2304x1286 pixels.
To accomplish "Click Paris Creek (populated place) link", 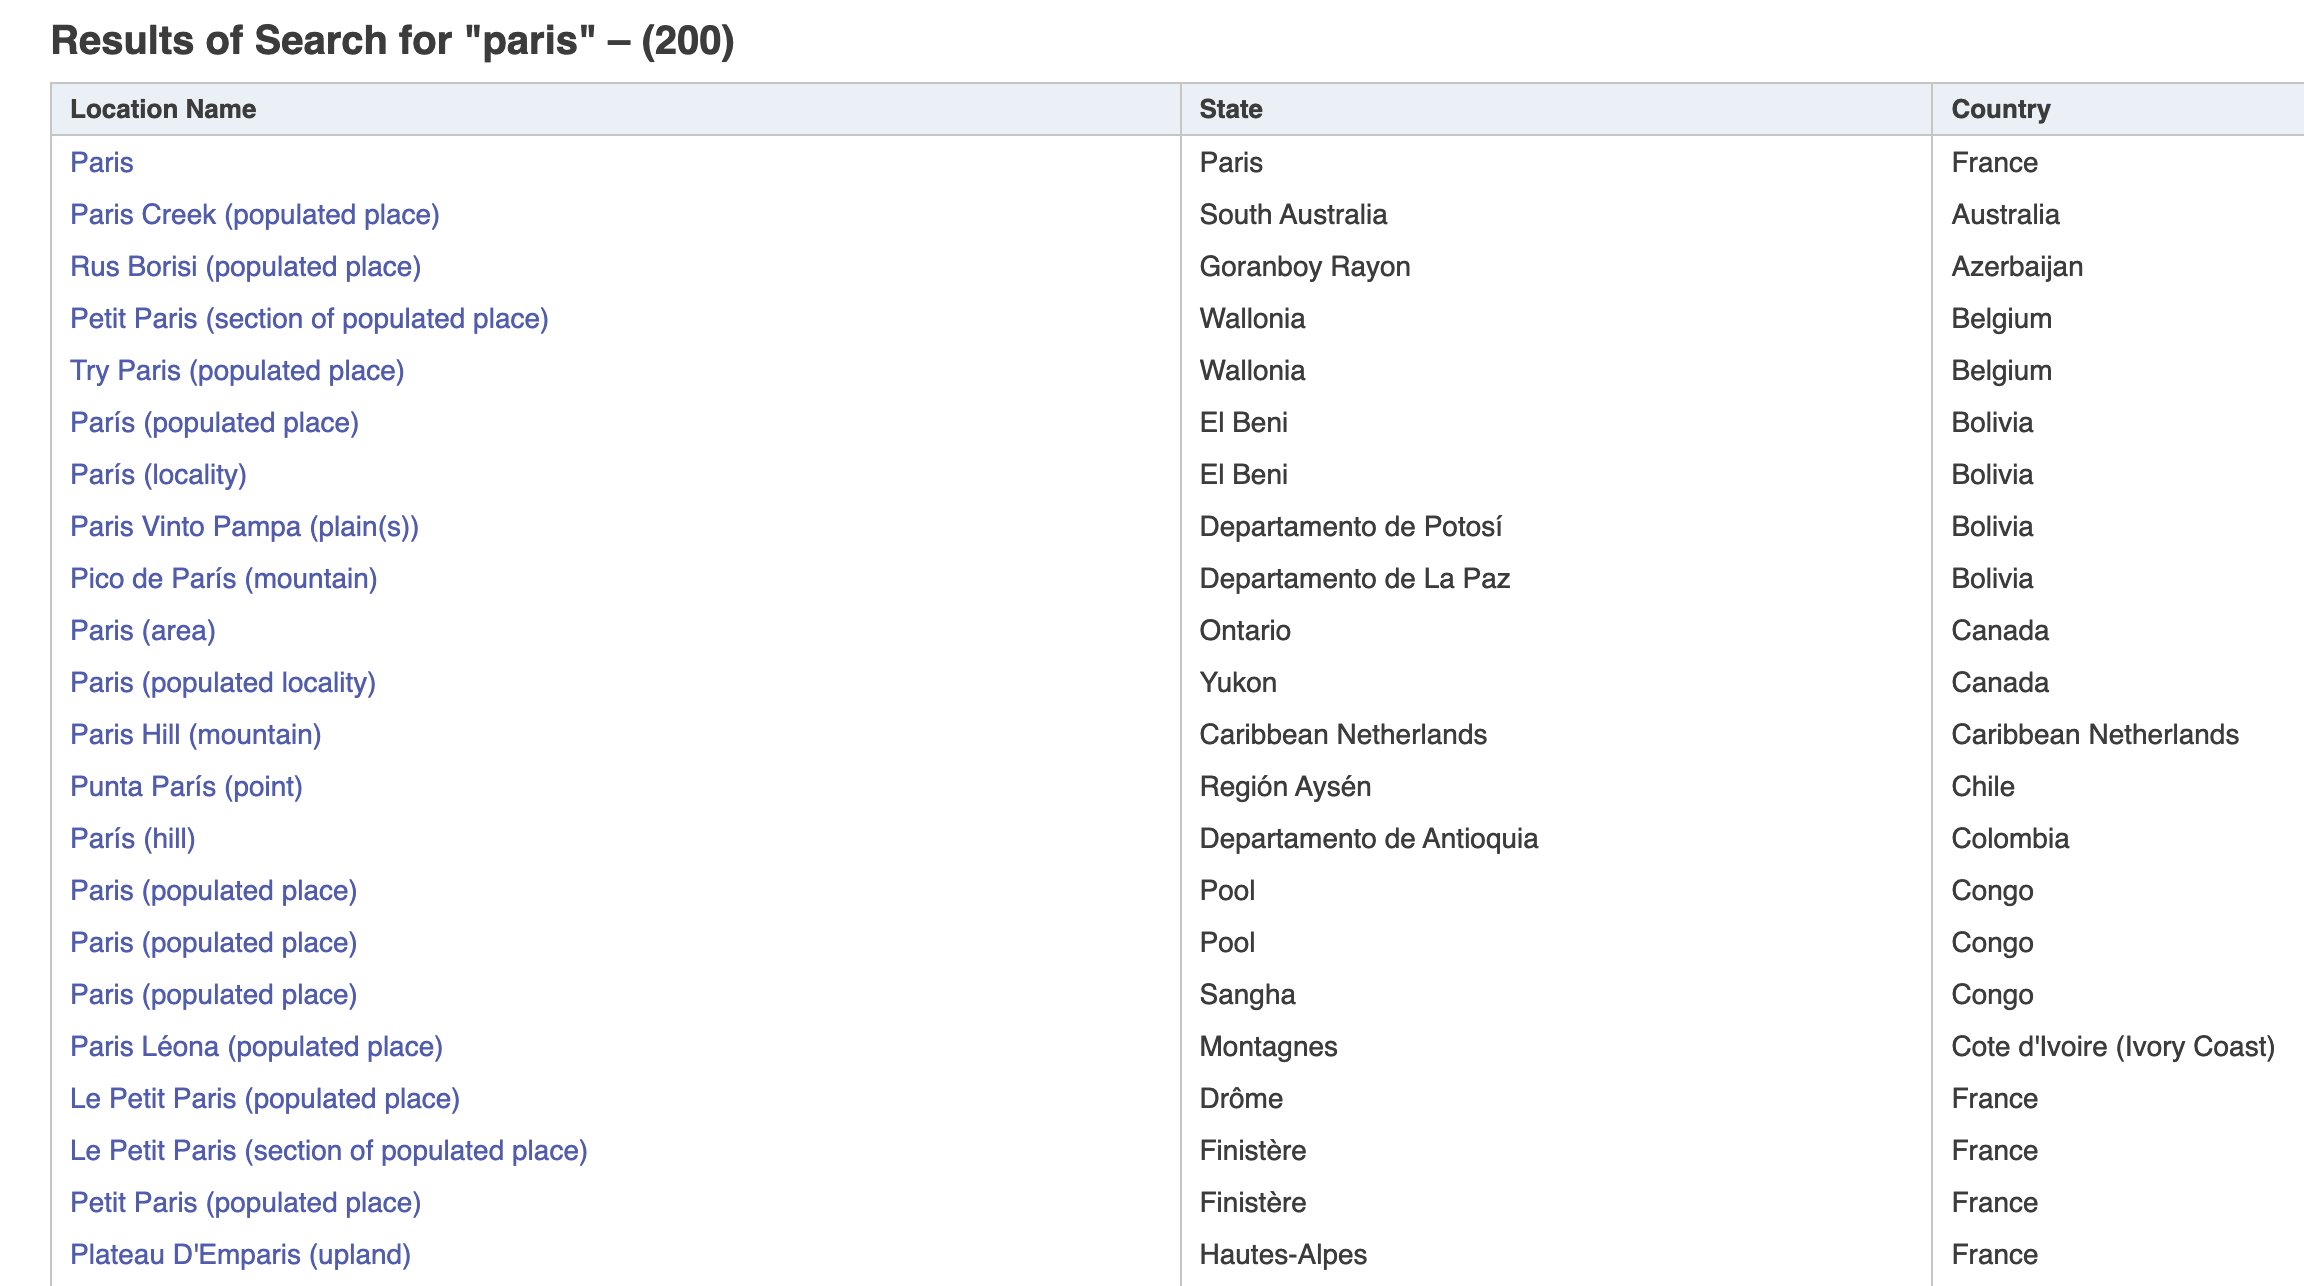I will click(x=254, y=214).
